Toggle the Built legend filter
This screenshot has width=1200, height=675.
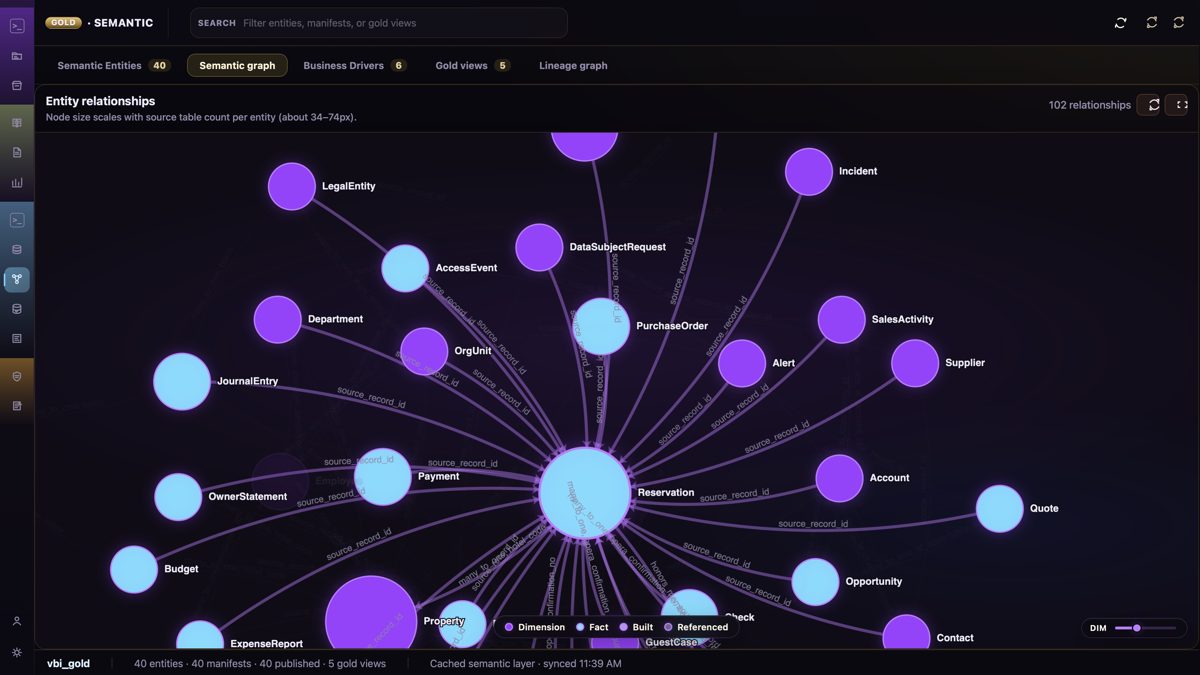[x=636, y=627]
